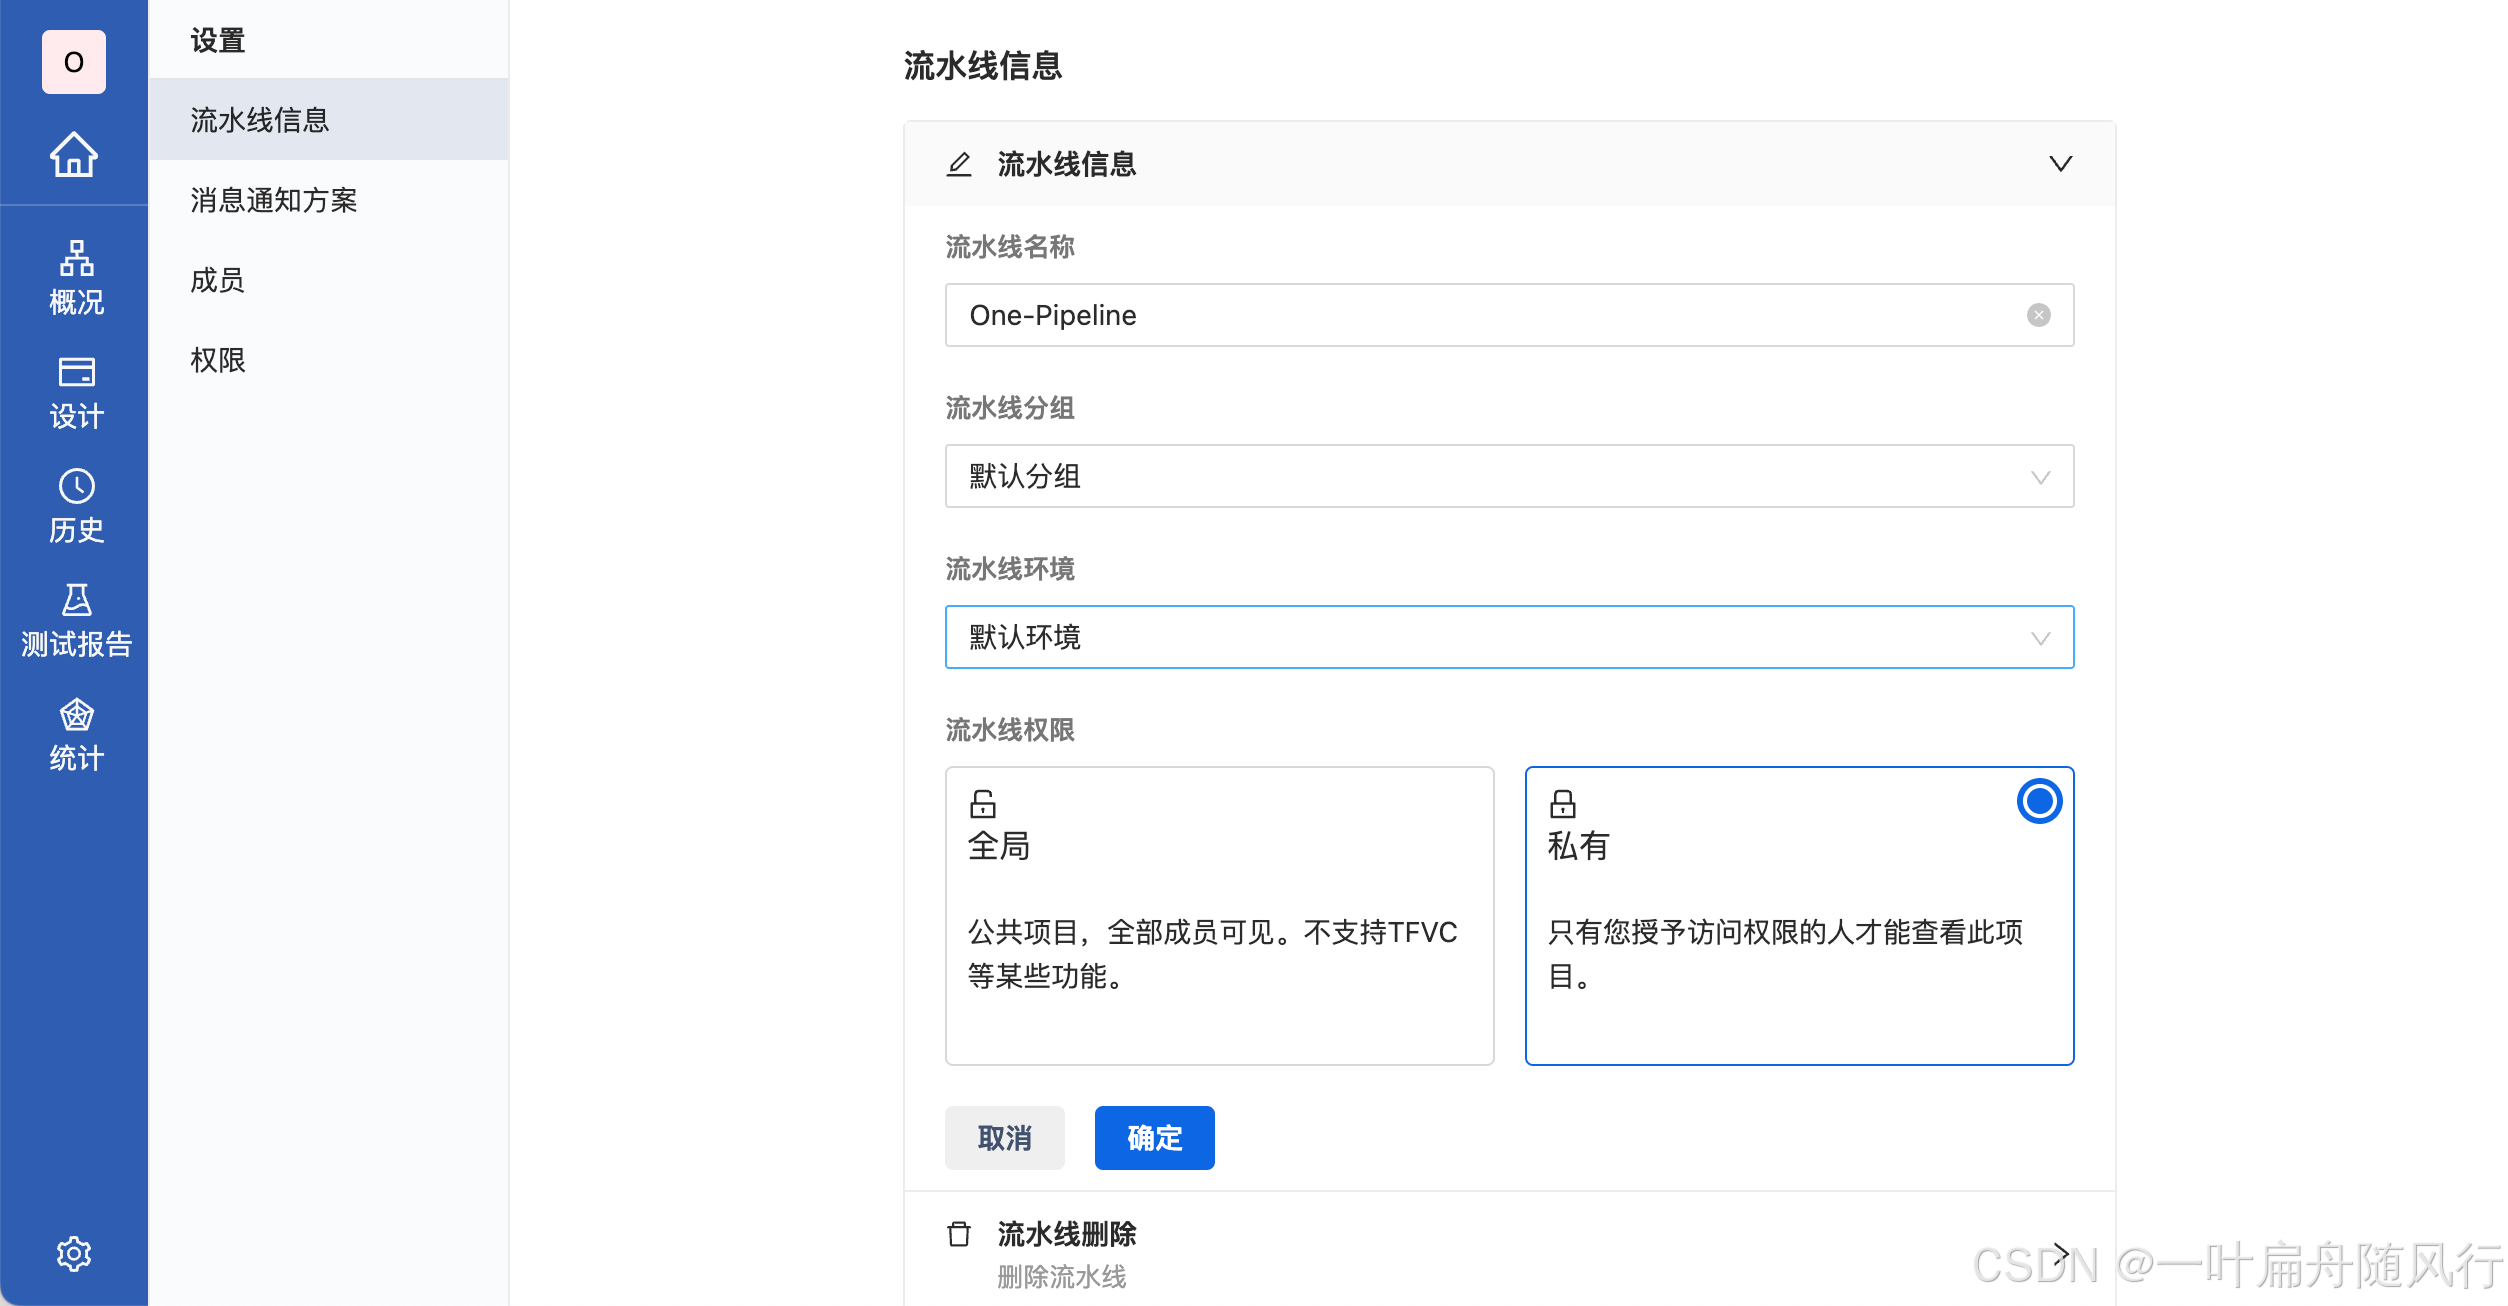Clear the pipeline name with the x icon
This screenshot has height=1306, width=2508.
point(2039,315)
